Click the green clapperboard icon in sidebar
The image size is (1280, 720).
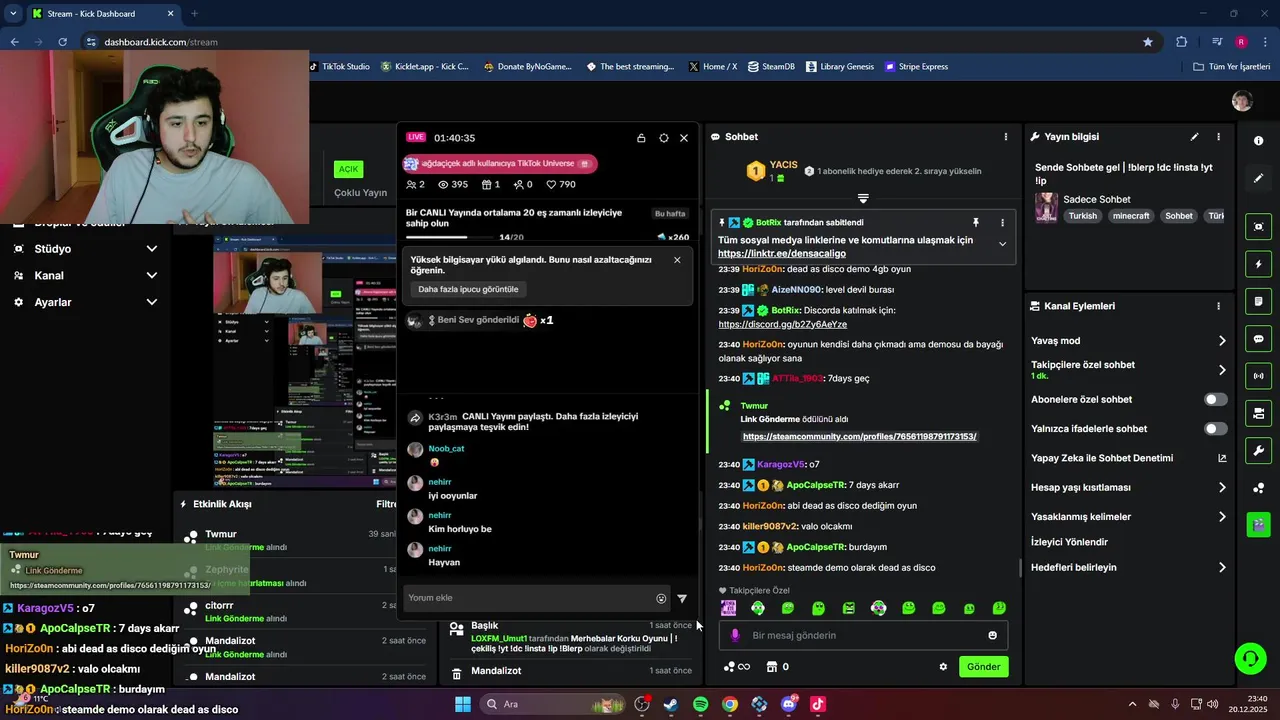(x=1259, y=524)
